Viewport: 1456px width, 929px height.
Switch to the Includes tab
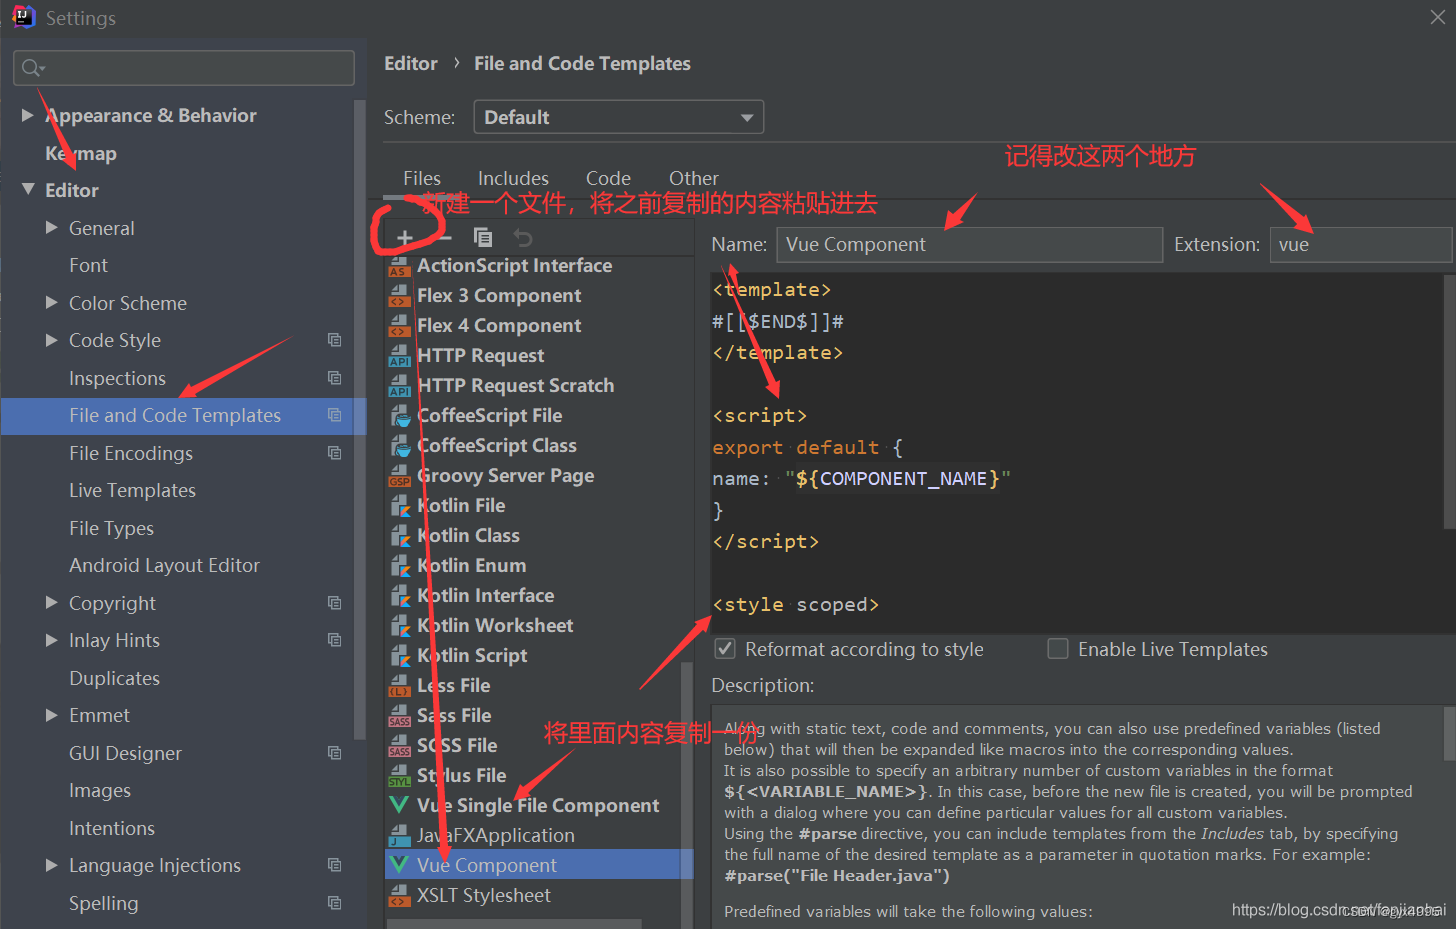pyautogui.click(x=513, y=178)
